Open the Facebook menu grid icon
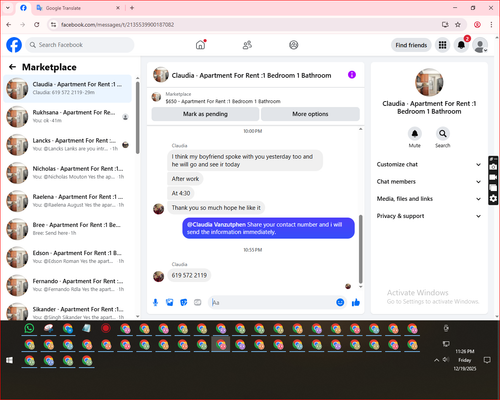The width and height of the screenshot is (500, 400). (x=442, y=45)
